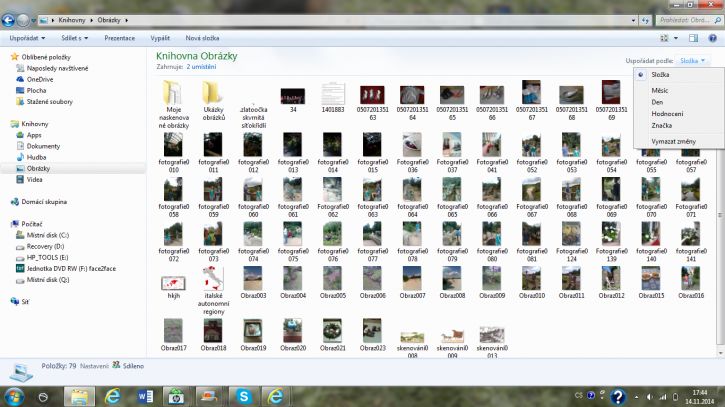Viewport: 725px width, 407px height.
Task: Open Stažené soubory in sidebar
Action: (x=49, y=101)
